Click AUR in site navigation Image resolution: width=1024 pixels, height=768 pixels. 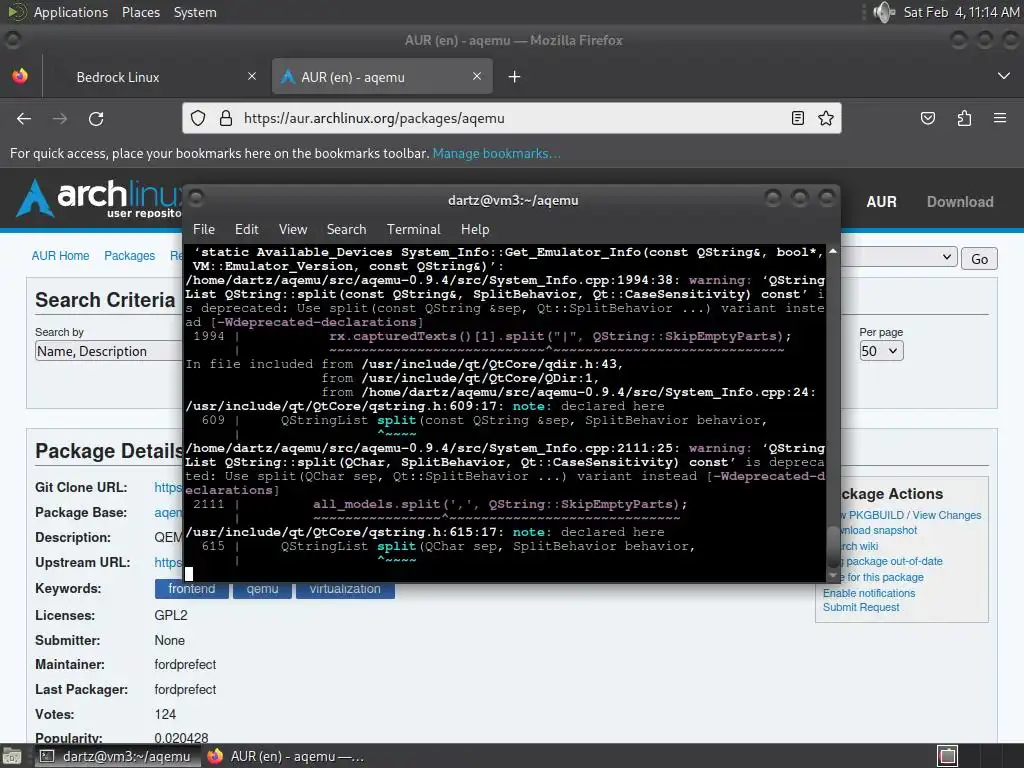click(x=881, y=202)
